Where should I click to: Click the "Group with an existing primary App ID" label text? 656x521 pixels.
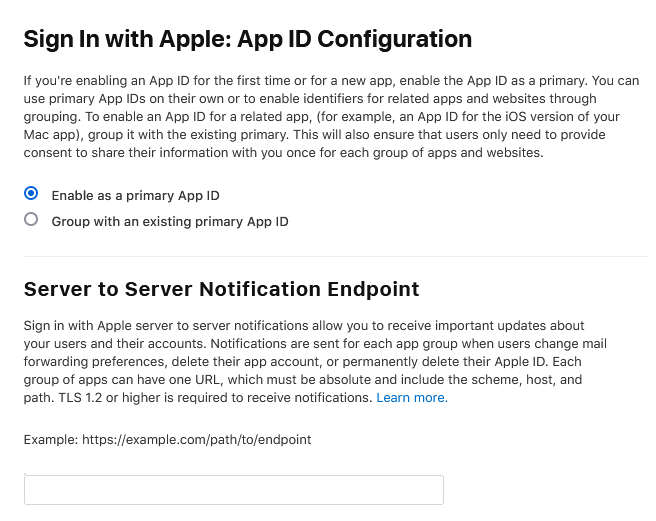point(170,221)
